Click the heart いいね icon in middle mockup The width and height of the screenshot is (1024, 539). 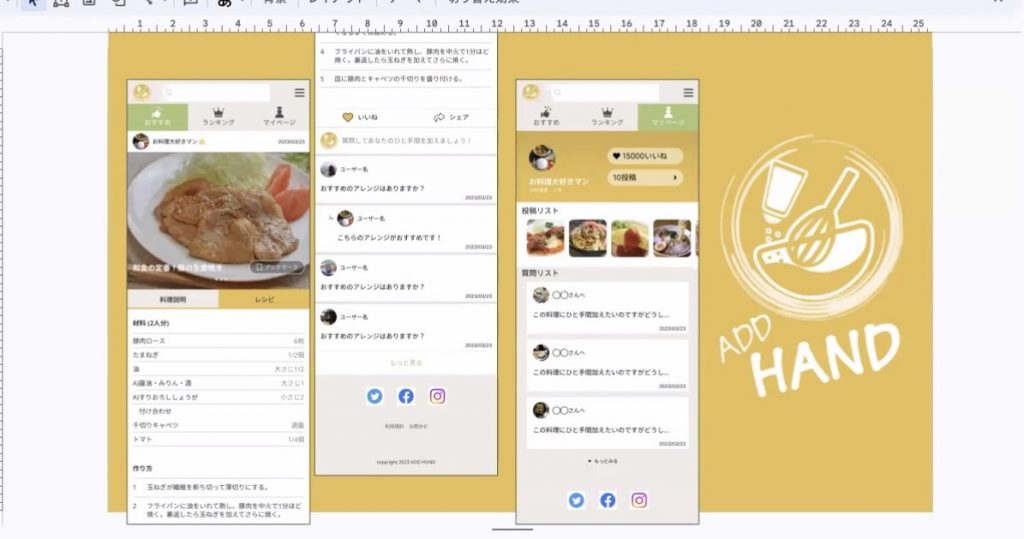(348, 117)
